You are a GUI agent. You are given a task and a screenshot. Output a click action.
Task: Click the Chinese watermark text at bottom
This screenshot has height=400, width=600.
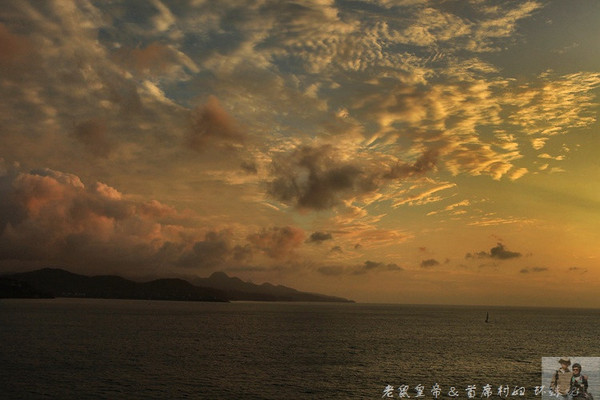(460, 391)
